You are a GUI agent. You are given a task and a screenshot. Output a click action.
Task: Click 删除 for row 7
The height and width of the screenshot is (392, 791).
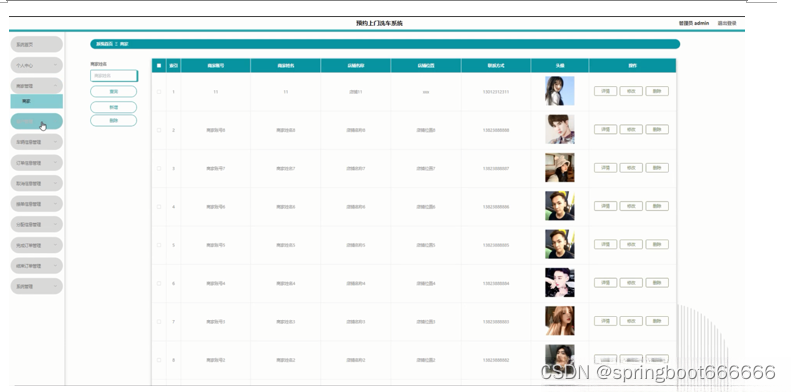point(657,321)
